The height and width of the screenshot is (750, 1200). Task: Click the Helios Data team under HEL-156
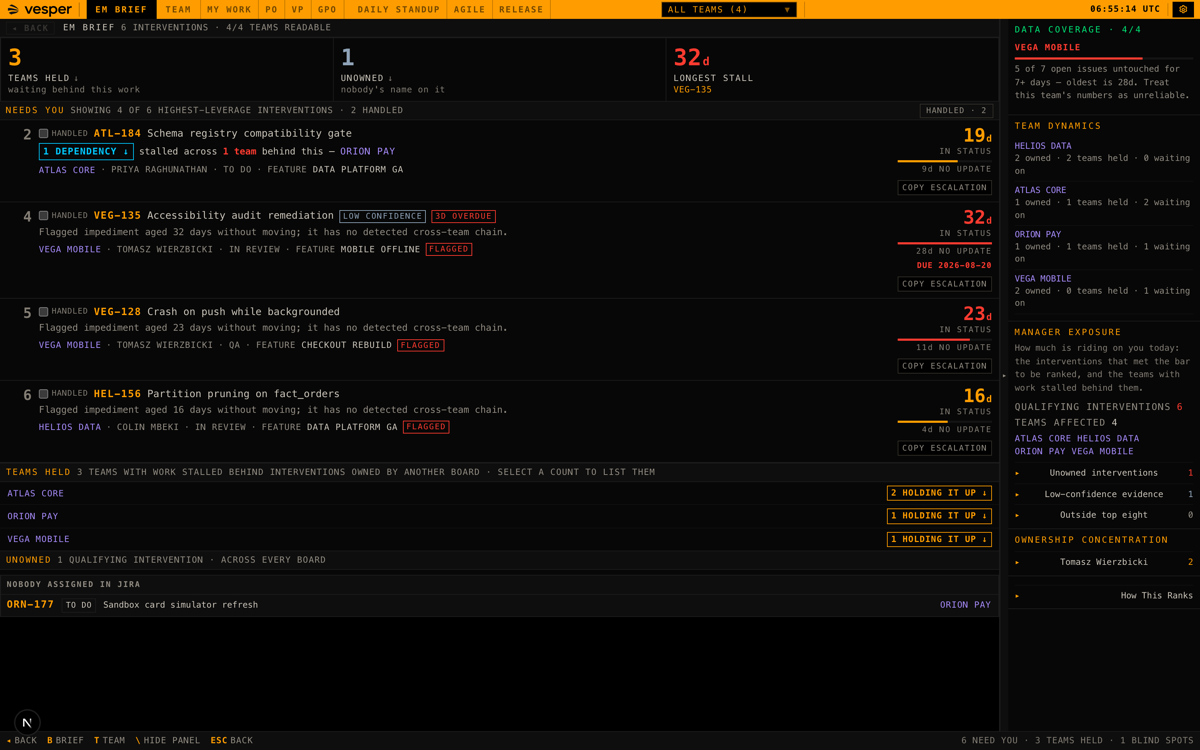70,427
